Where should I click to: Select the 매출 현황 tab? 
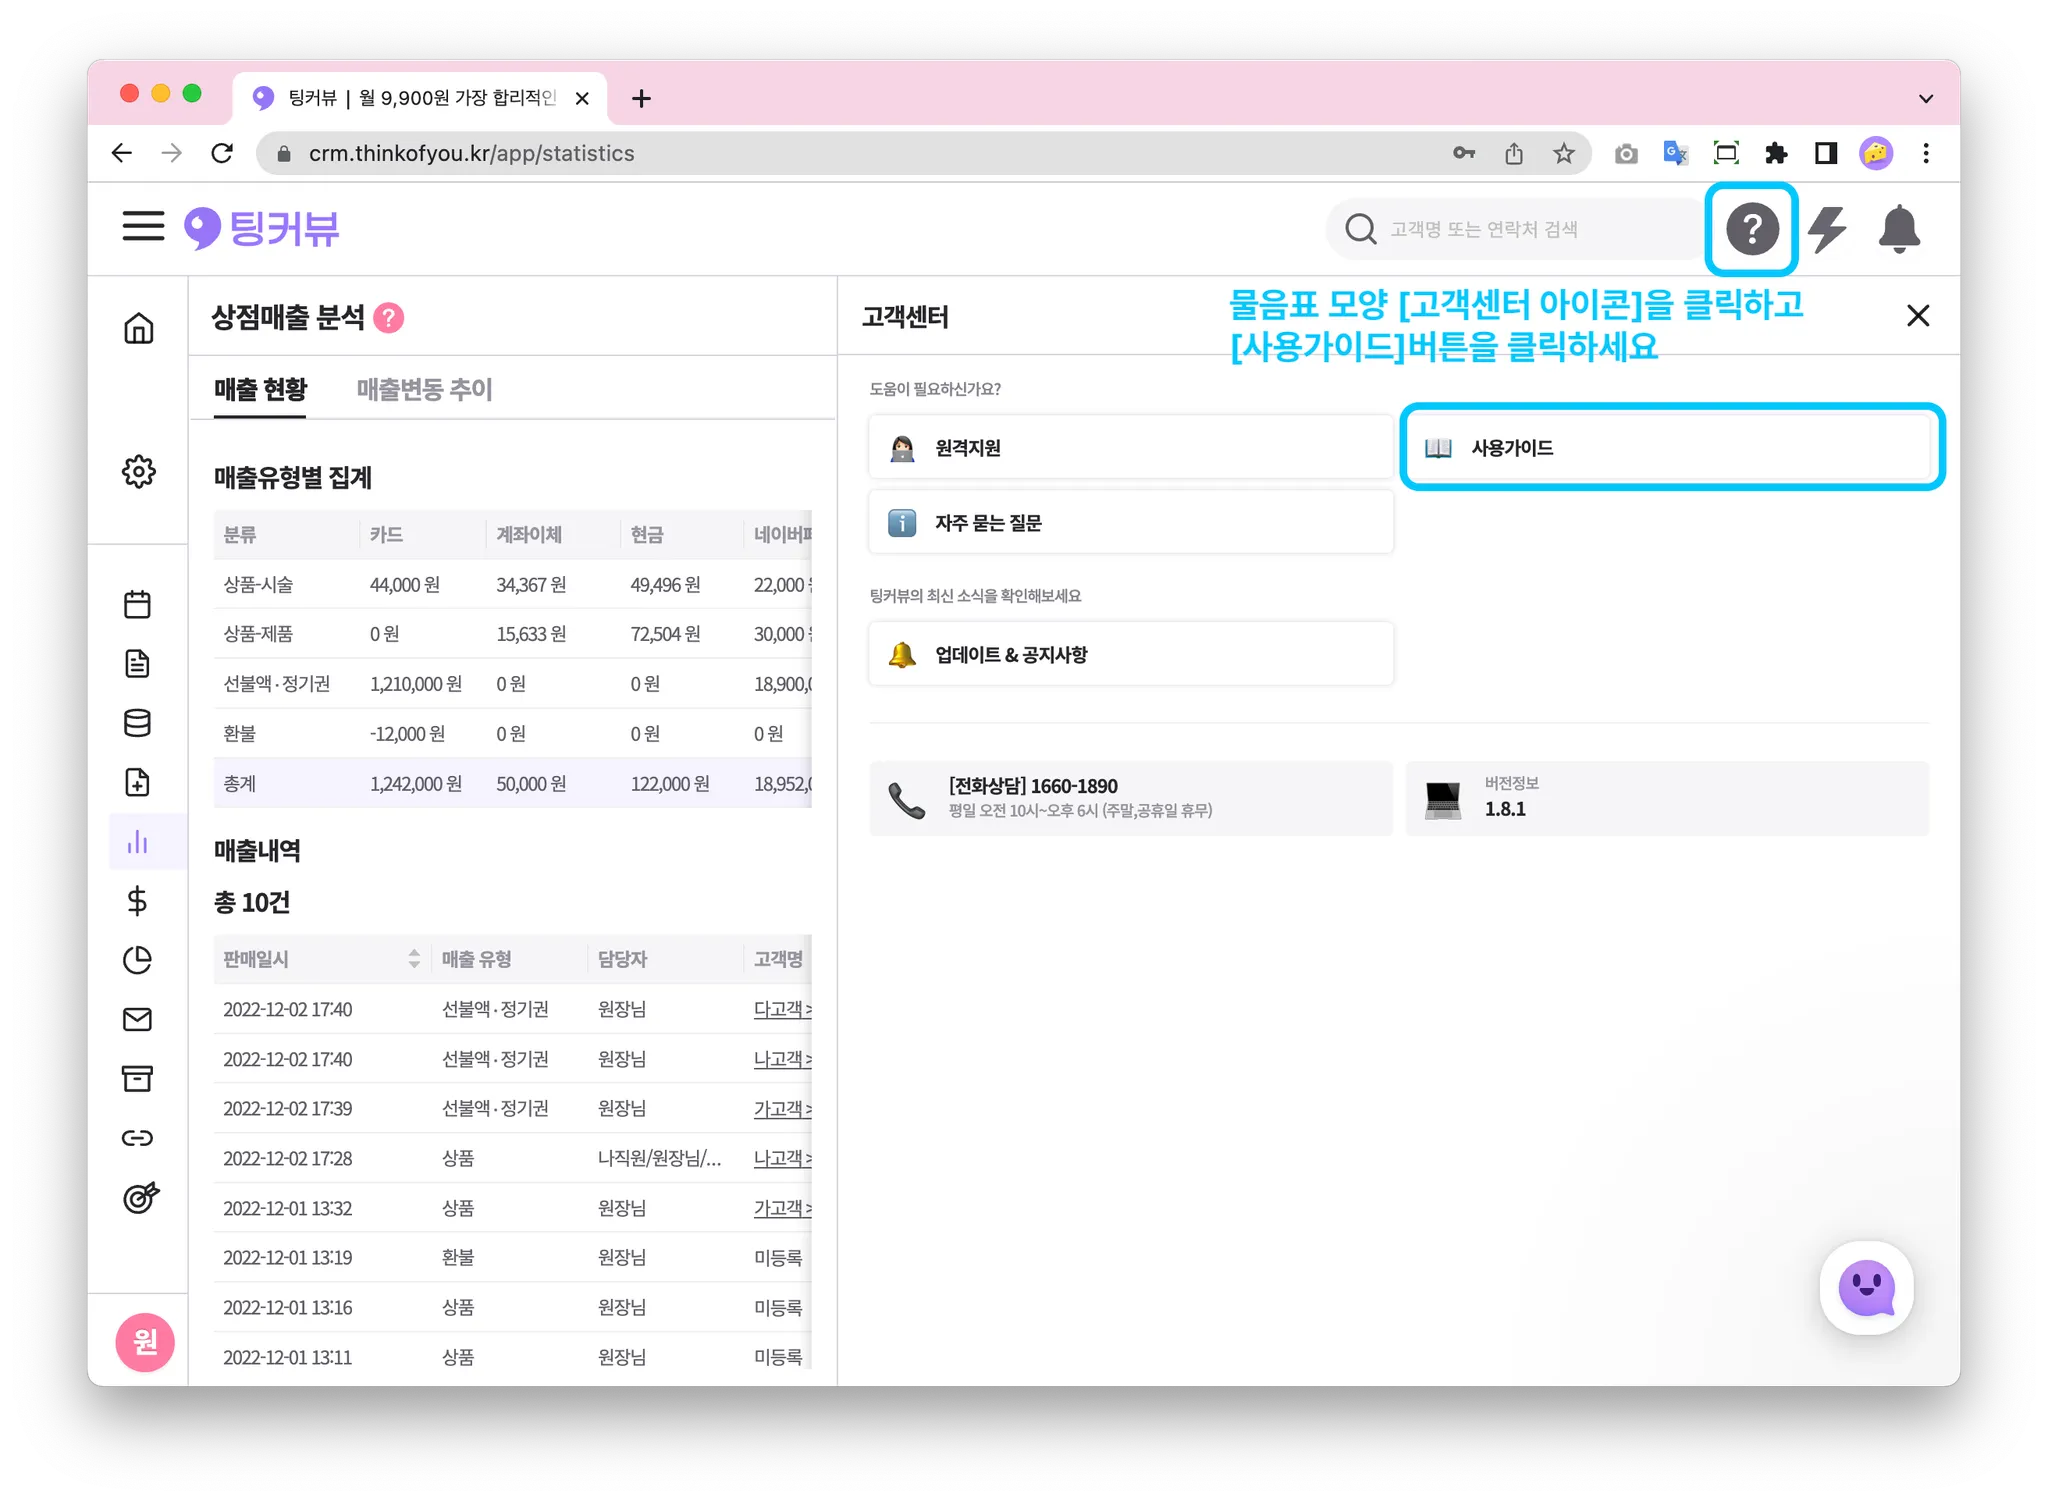(x=260, y=389)
